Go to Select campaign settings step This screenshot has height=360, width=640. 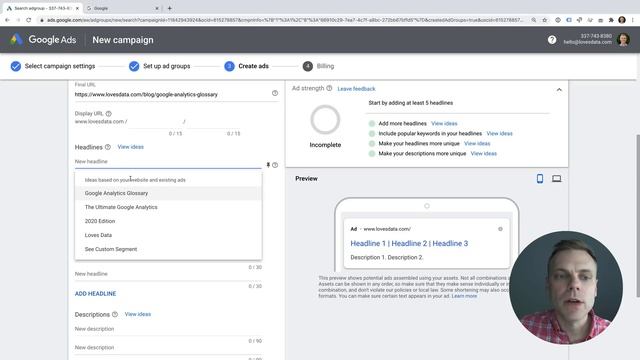coord(53,66)
